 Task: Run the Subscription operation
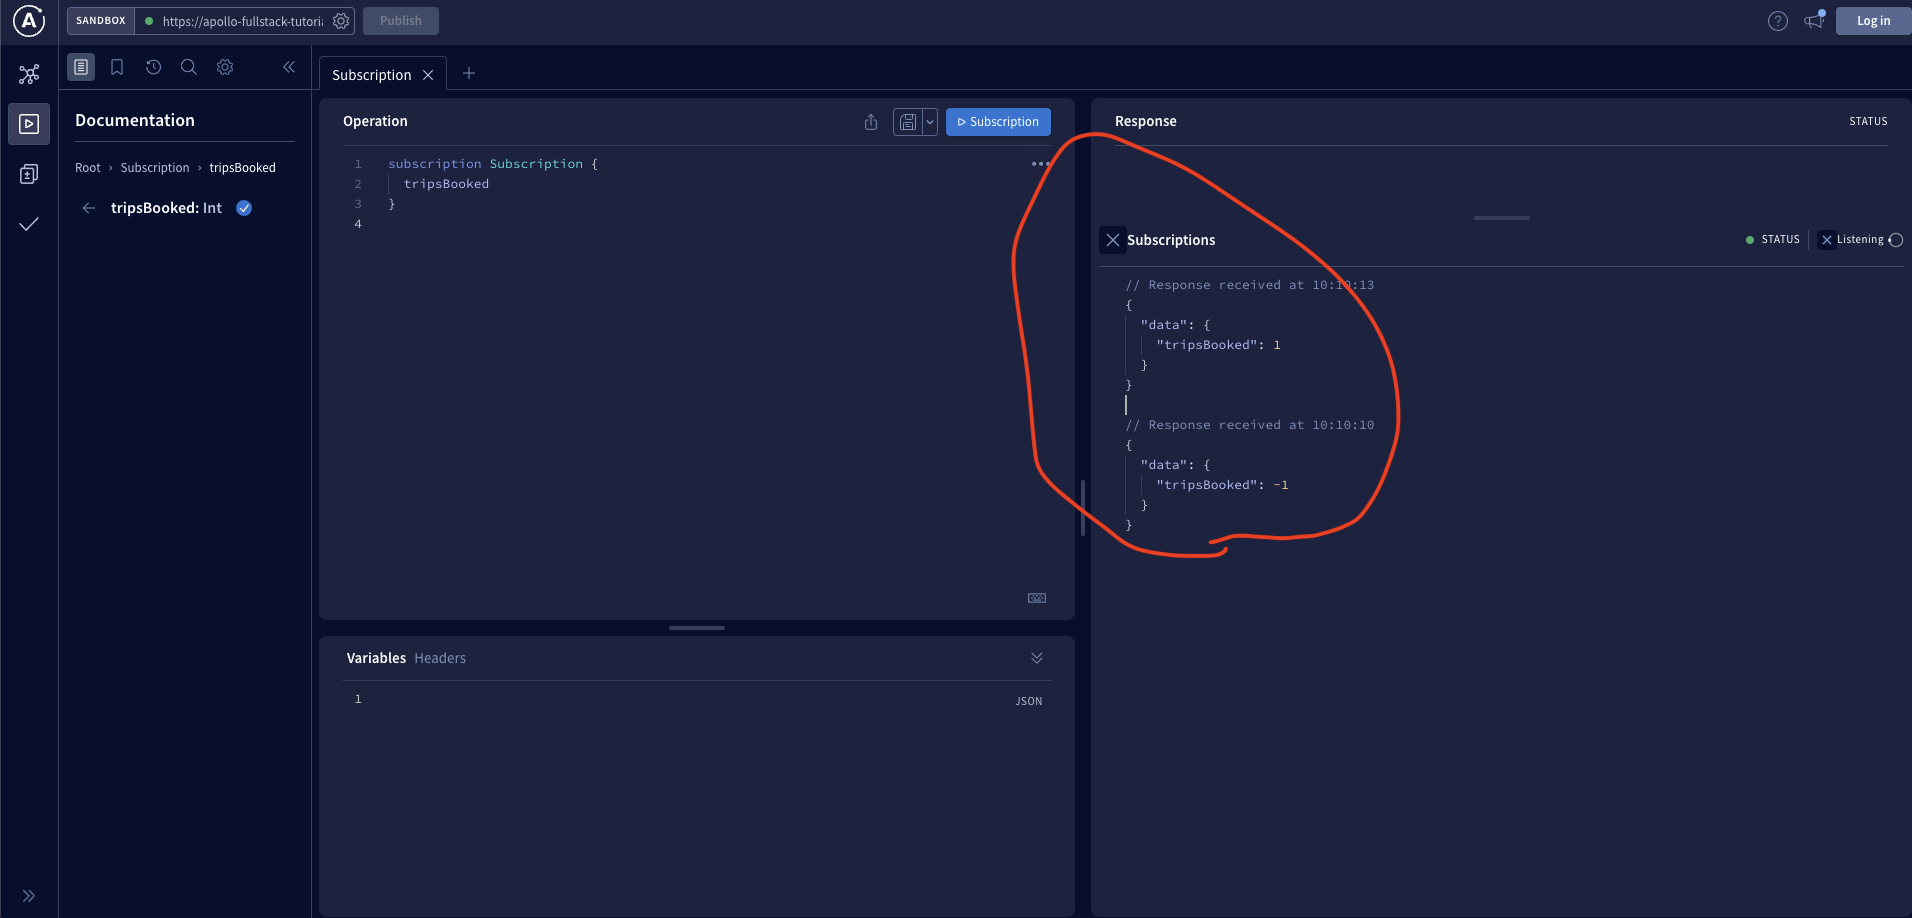pos(998,122)
